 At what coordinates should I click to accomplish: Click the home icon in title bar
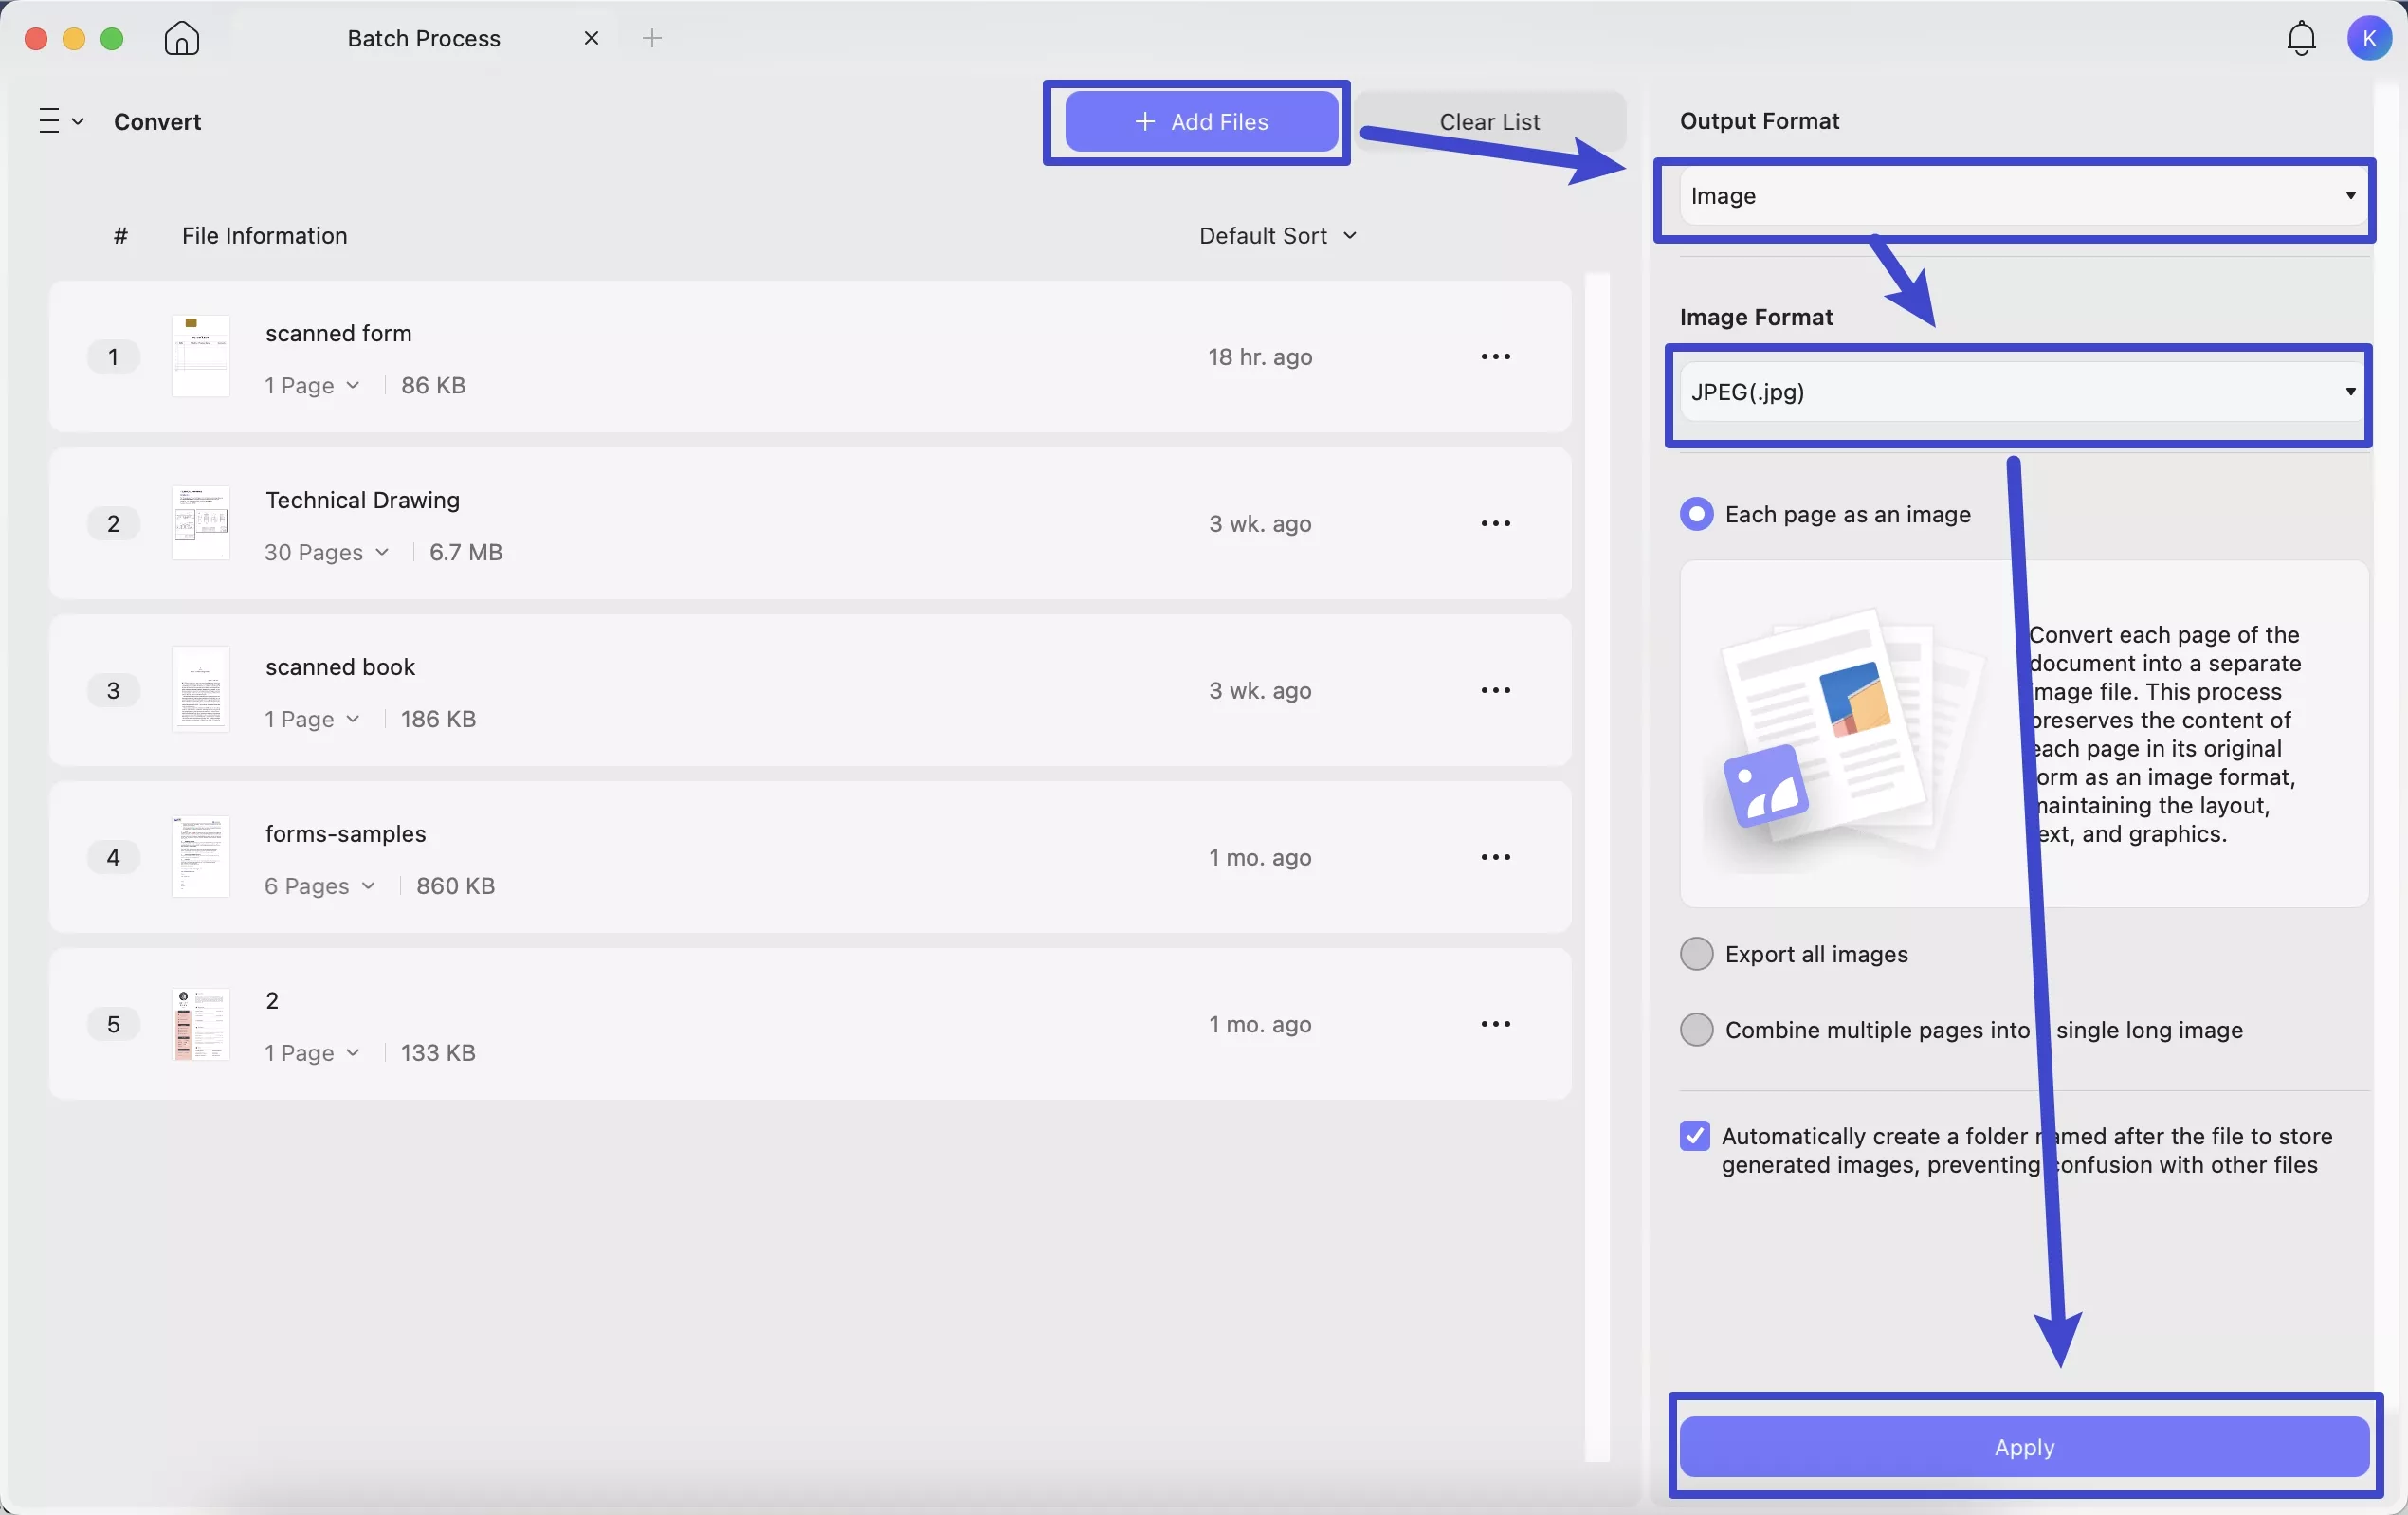pos(181,38)
